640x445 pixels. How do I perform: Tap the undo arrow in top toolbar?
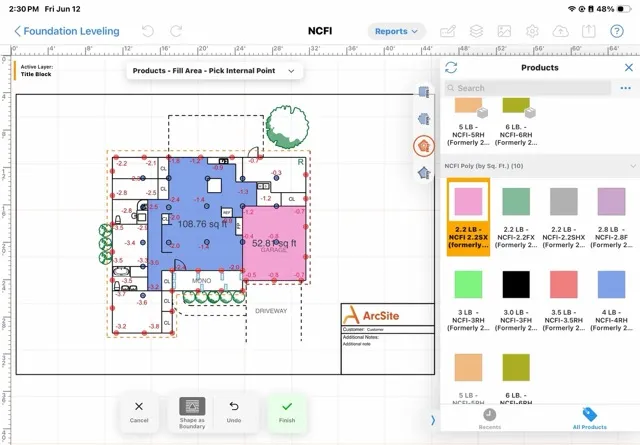[x=148, y=31]
